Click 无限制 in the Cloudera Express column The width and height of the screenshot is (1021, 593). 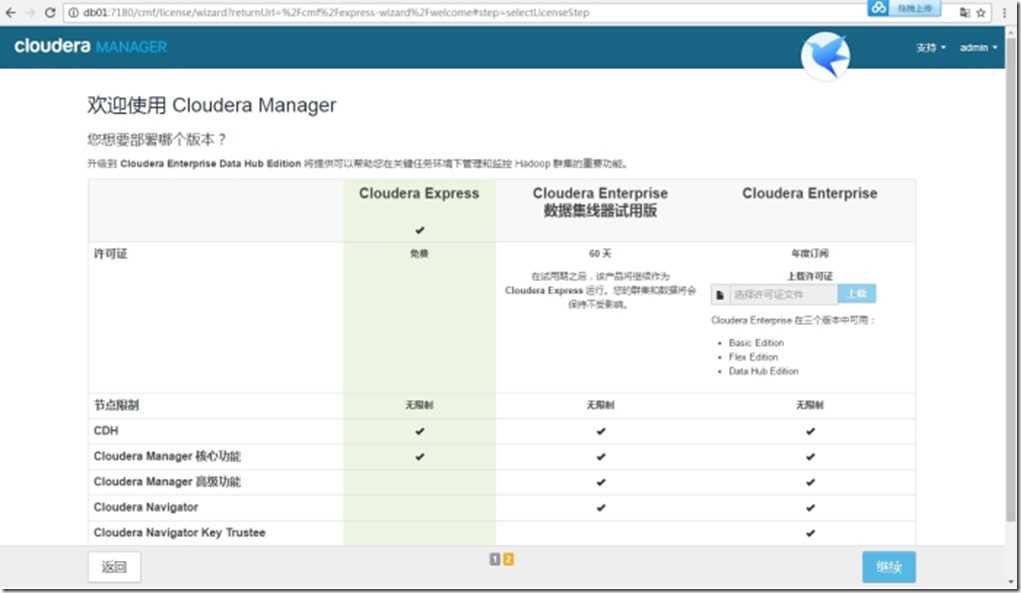[419, 405]
